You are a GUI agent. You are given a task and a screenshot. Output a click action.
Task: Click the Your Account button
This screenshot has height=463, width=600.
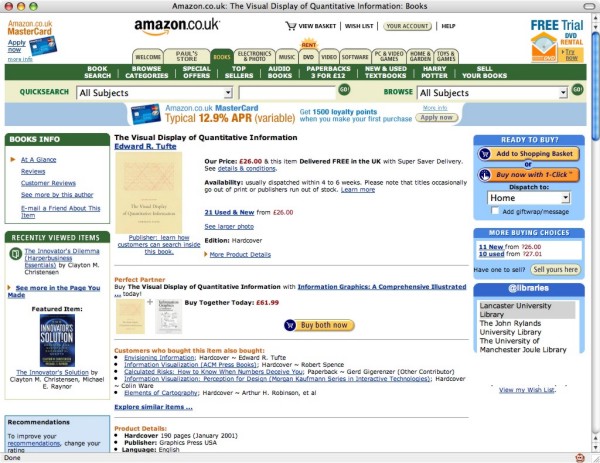click(407, 26)
